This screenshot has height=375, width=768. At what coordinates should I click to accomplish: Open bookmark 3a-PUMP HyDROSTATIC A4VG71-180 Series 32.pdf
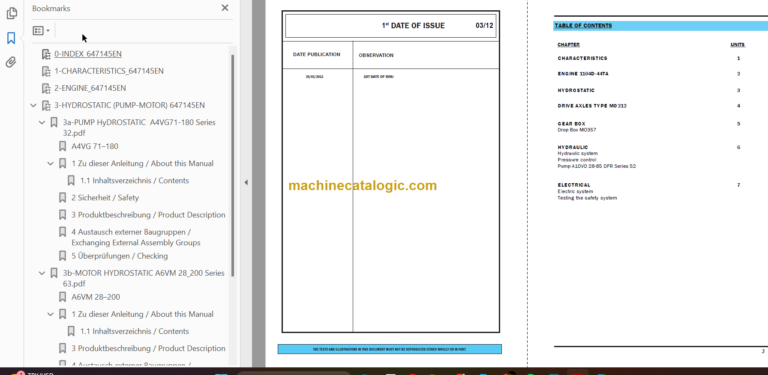(x=139, y=127)
